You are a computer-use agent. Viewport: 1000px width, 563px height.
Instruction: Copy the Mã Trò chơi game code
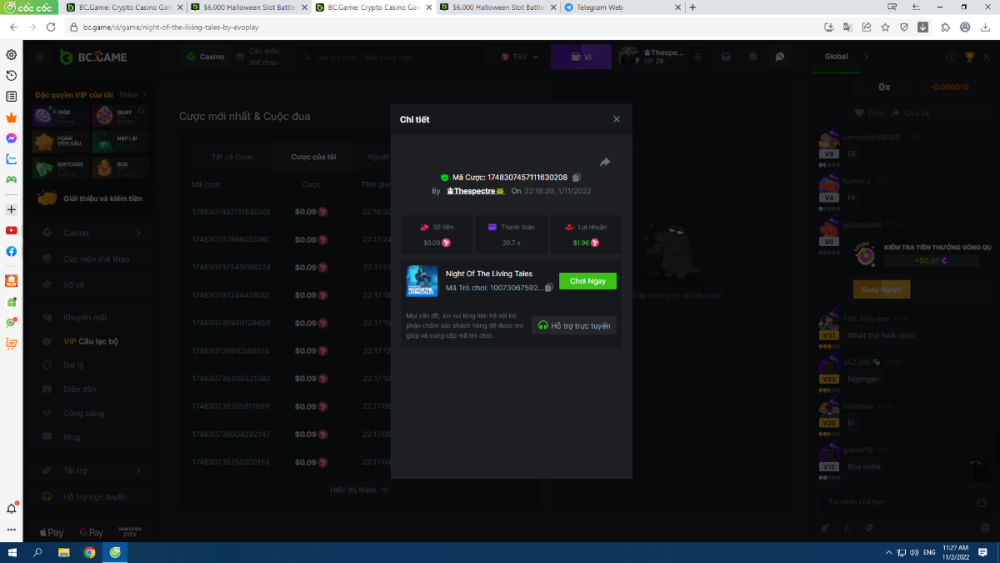(x=549, y=287)
